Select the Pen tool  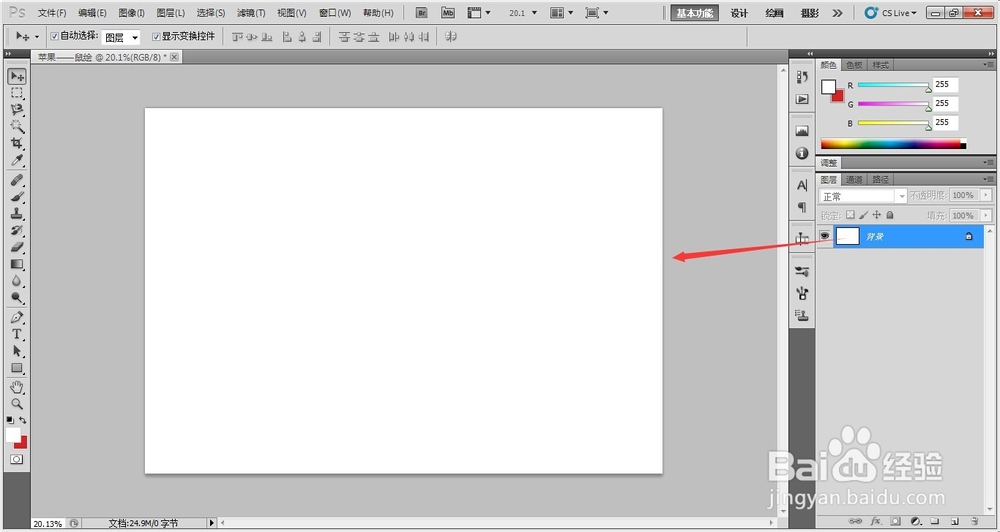click(x=17, y=317)
